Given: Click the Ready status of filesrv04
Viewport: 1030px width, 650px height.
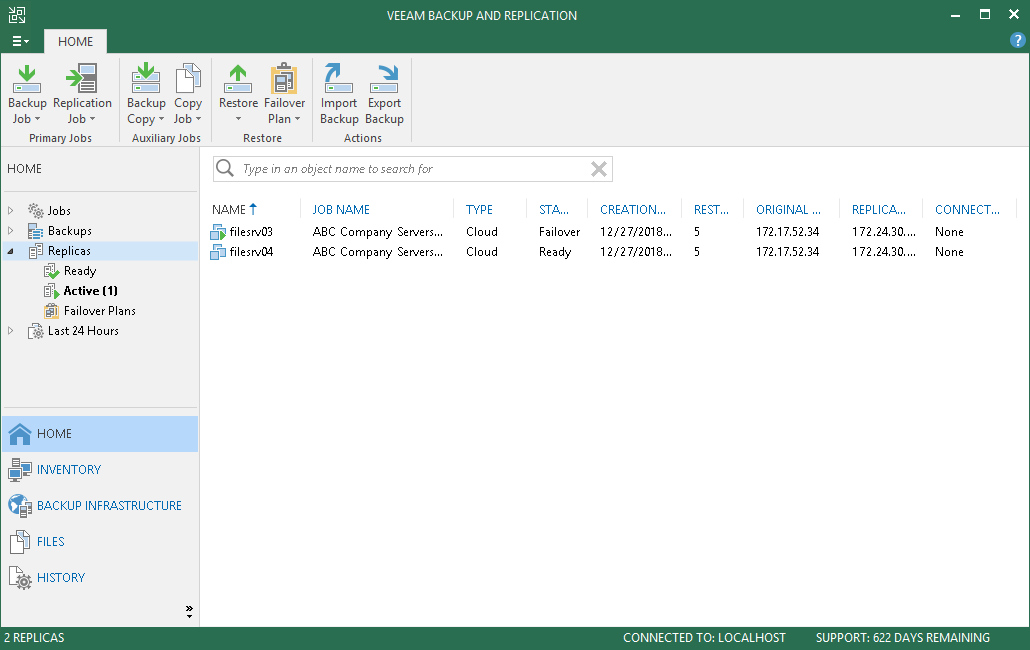Looking at the screenshot, I should 555,251.
